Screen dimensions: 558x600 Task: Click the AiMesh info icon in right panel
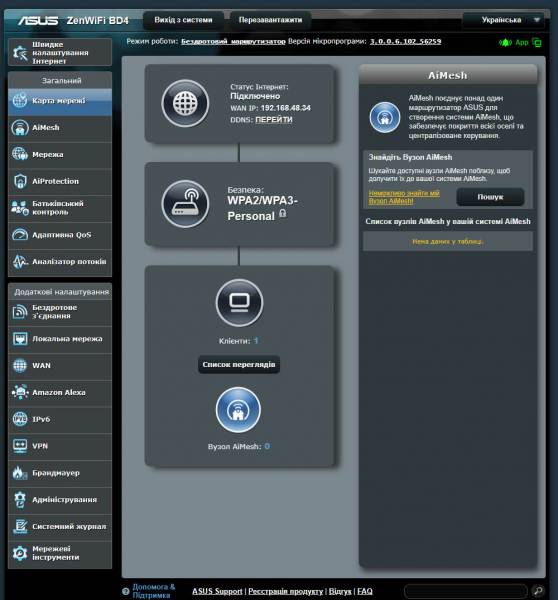click(x=385, y=117)
